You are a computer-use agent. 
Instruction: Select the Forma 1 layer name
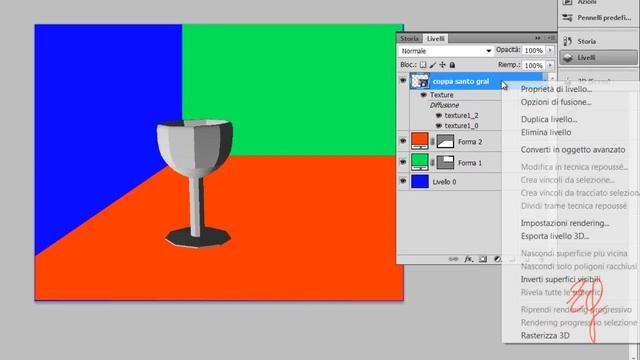470,163
